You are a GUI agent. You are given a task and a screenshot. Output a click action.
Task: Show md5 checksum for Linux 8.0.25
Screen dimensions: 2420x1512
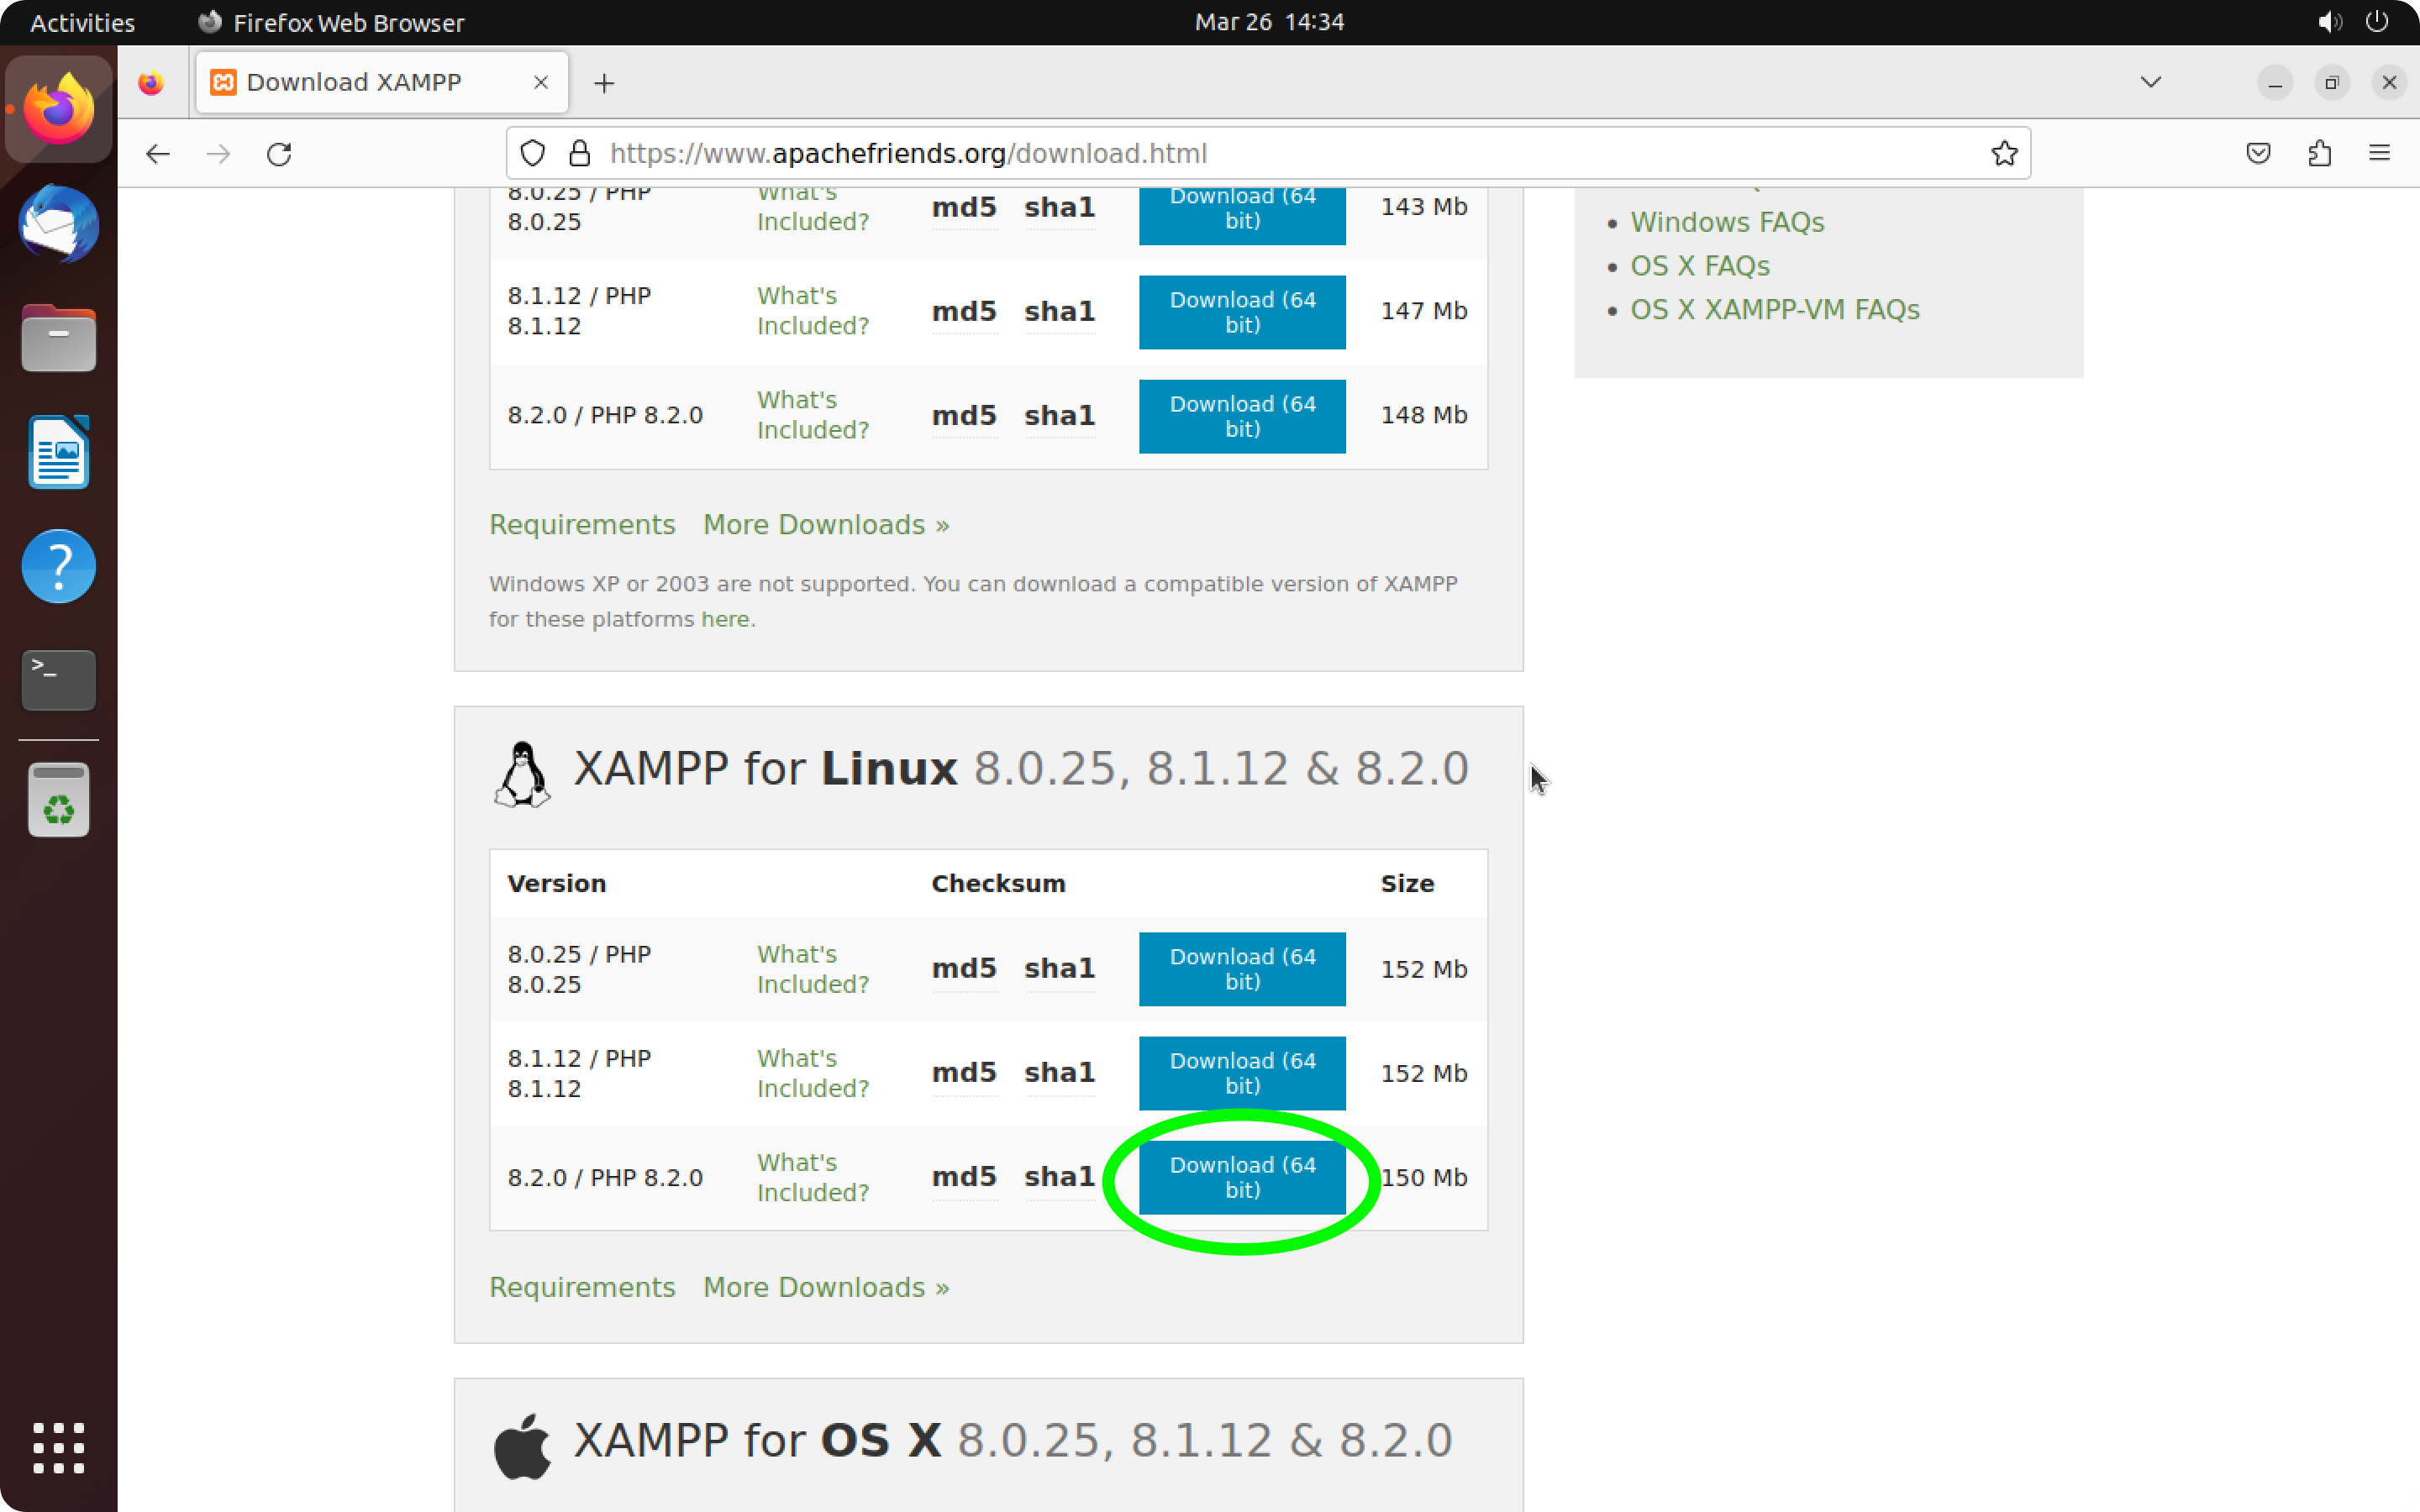964,969
